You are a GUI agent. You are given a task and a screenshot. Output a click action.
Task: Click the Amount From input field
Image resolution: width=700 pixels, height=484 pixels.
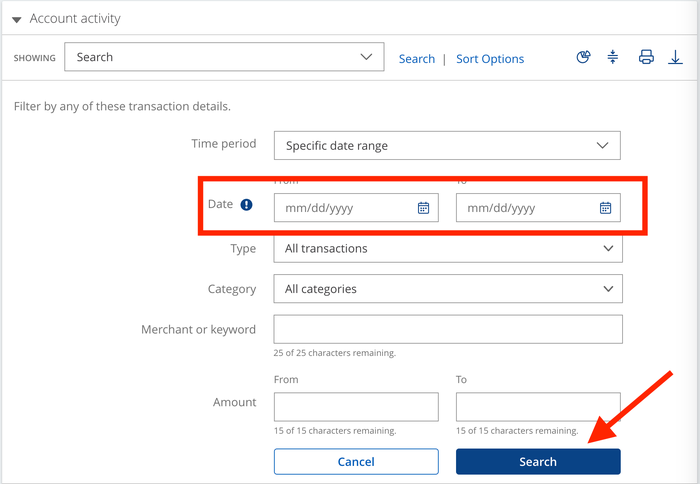click(x=356, y=407)
